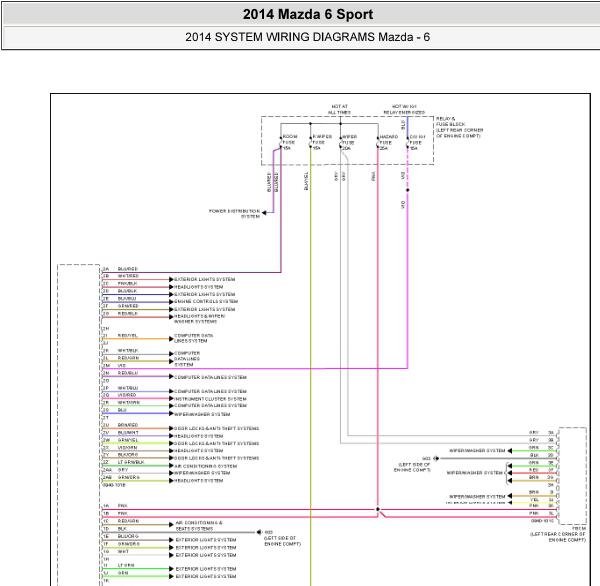The image size is (600, 586).
Task: Click "HEADLIGHTS & WIPER/WASHER SYSTEMS" reference
Action: pos(199,319)
